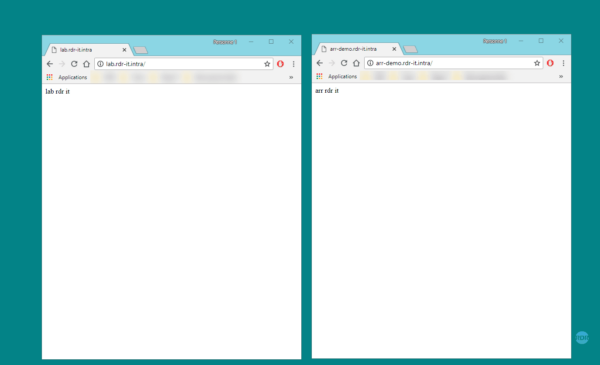
Task: Open Chrome menu in arr-demo.rdr-it.intra window
Action: [x=563, y=63]
